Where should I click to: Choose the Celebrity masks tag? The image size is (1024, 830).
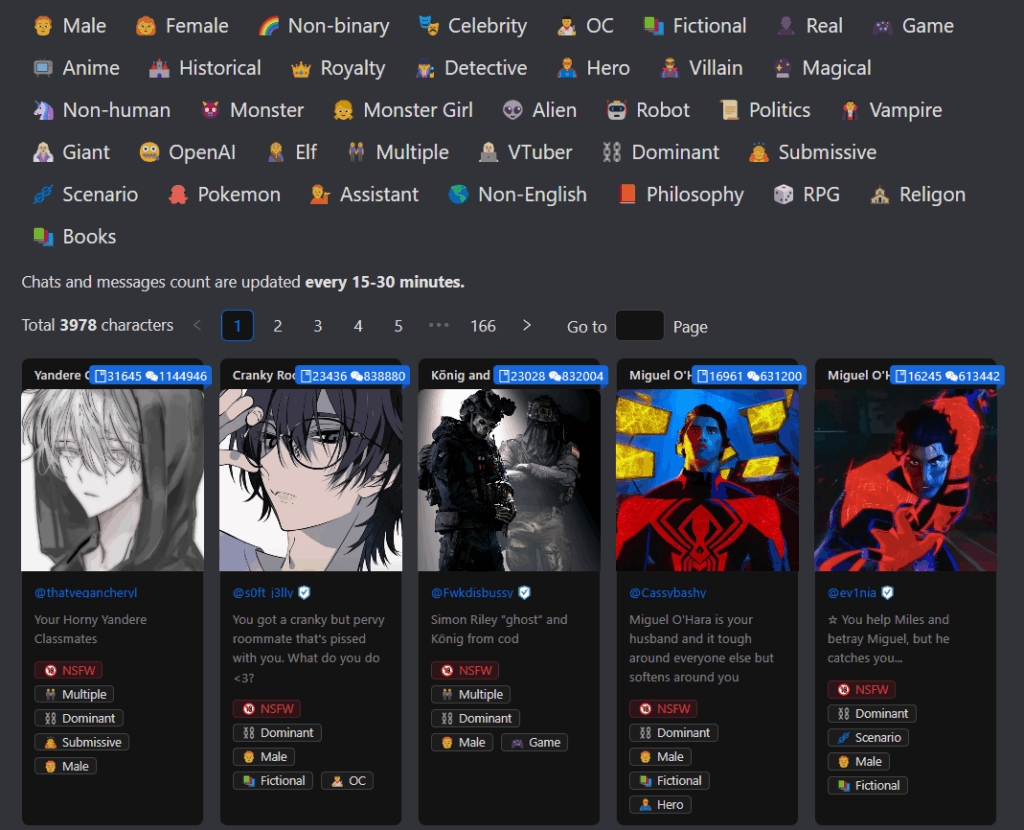473,26
